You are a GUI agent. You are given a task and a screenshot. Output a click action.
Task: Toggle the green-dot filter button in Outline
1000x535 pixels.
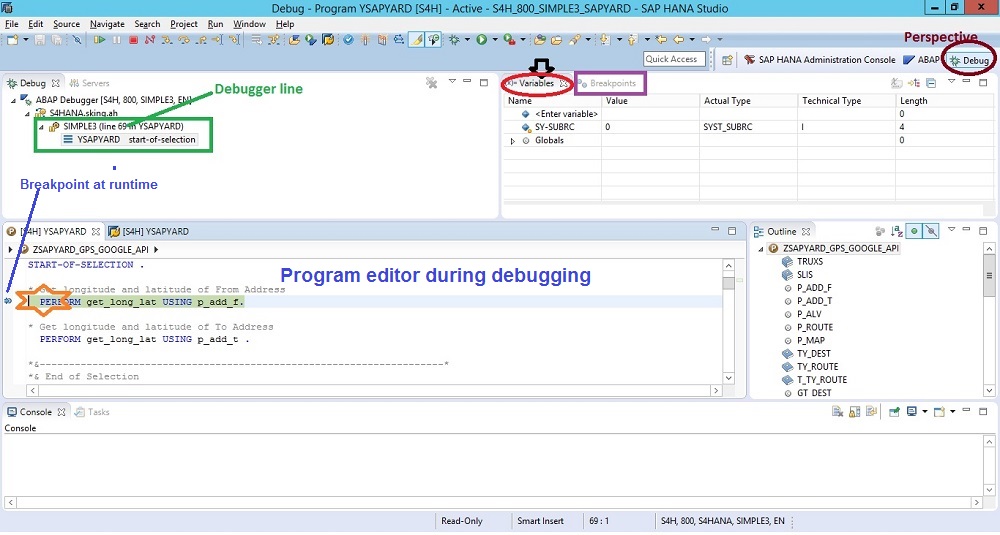tap(914, 231)
